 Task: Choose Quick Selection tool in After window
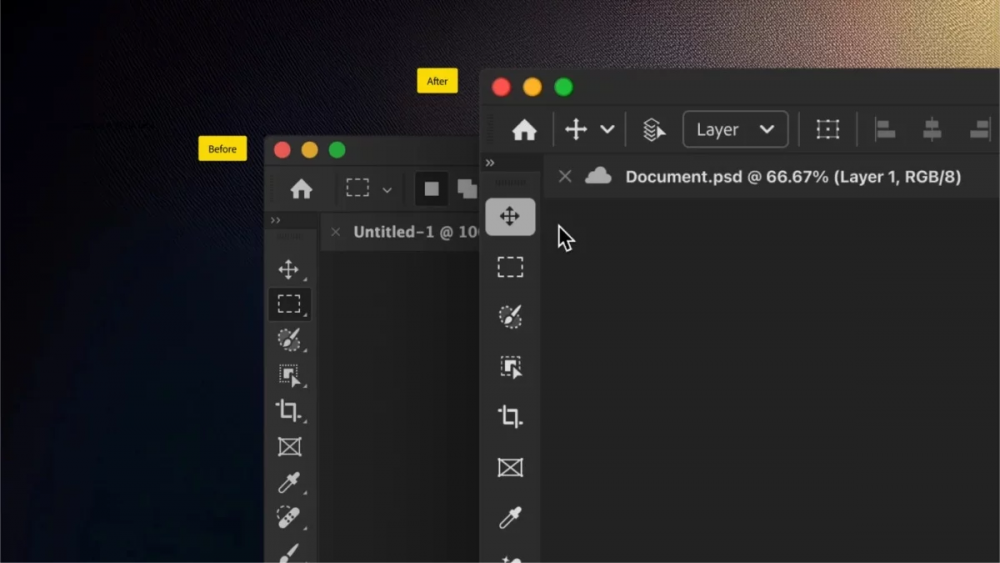[x=510, y=316]
